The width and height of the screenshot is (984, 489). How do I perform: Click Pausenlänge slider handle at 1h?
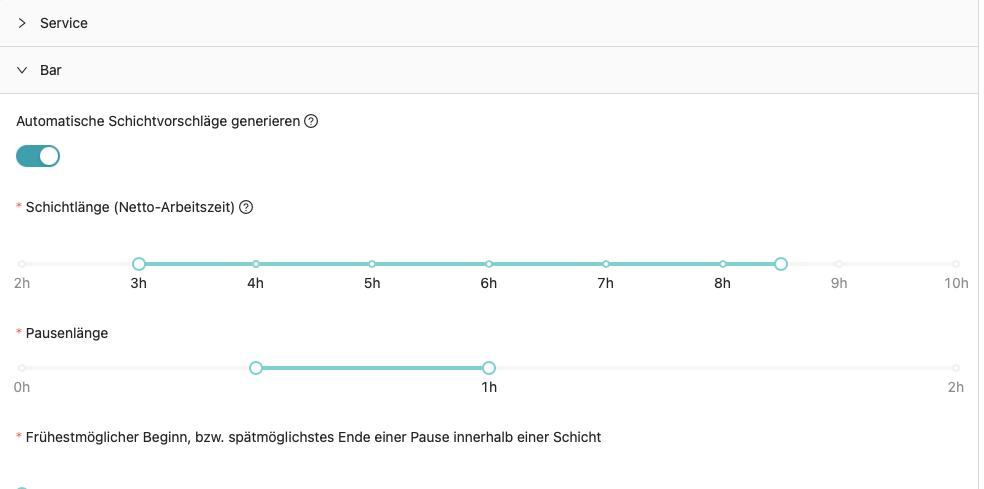[489, 368]
